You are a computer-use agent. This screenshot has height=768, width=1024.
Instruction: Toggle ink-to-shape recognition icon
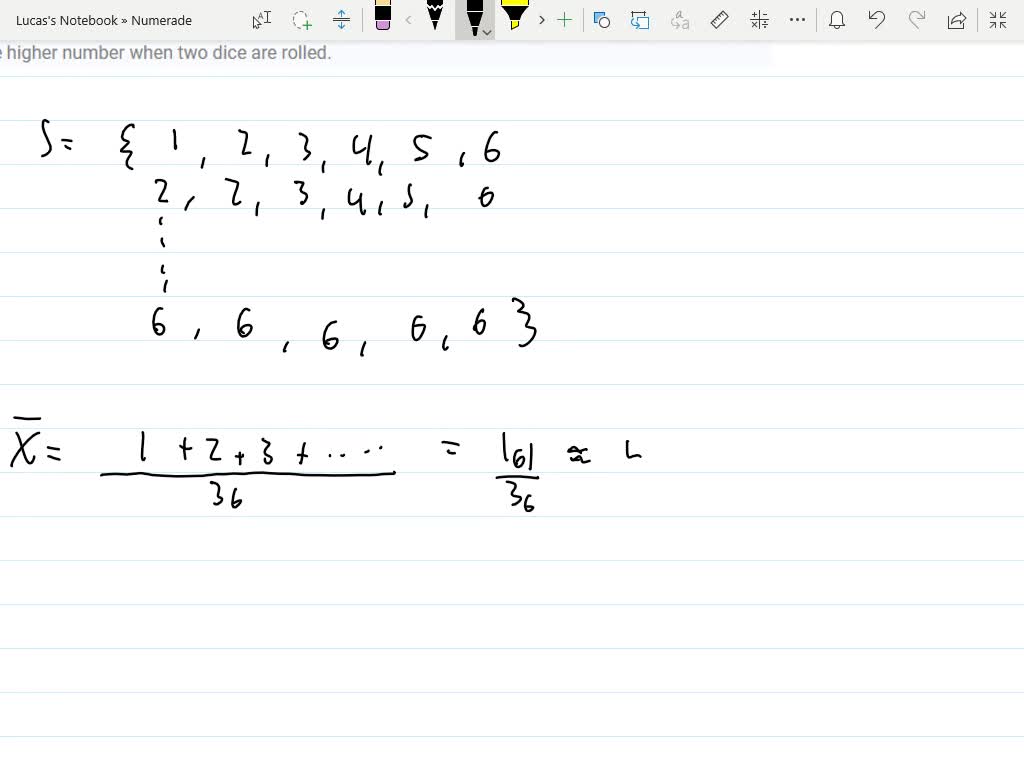pos(639,20)
